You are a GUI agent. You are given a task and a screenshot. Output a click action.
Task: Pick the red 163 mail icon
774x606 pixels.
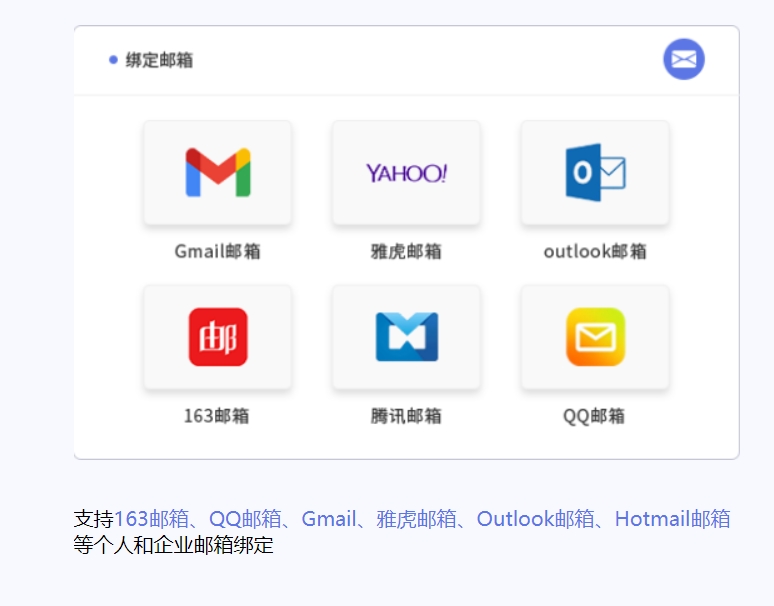(x=217, y=337)
